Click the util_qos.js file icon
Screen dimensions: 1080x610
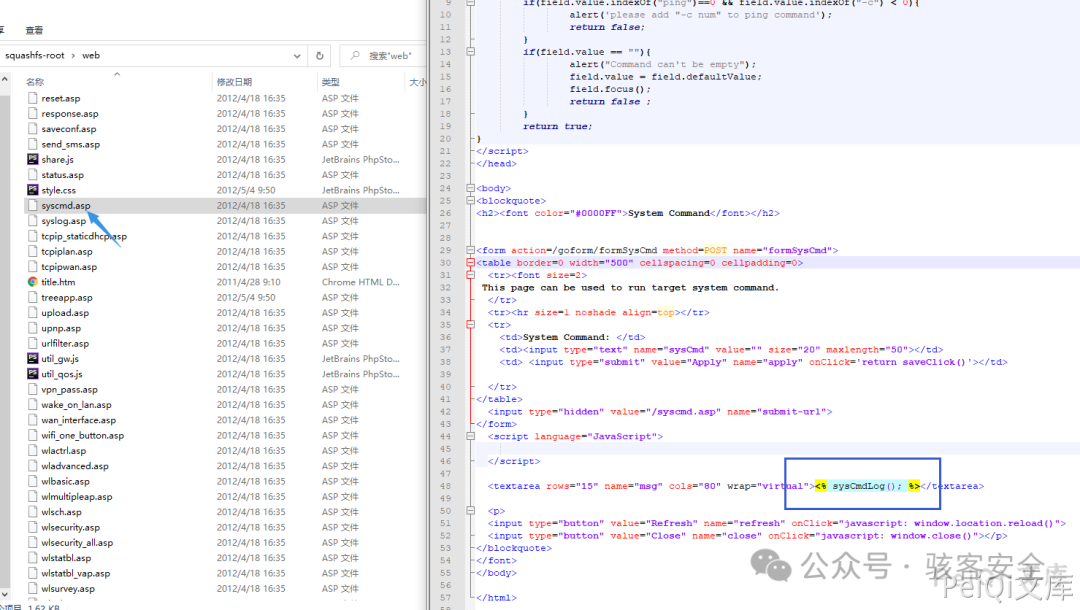tap(32, 374)
